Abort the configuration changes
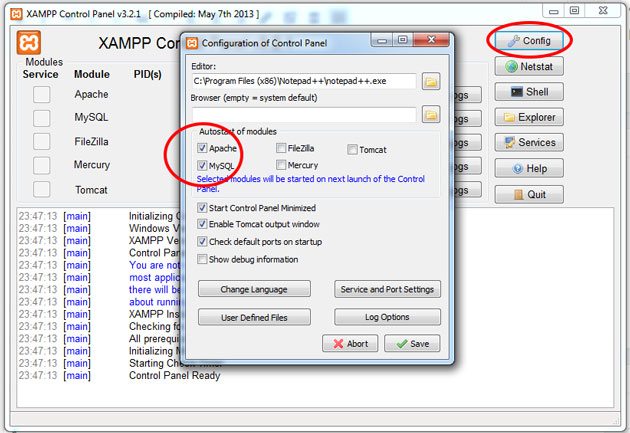This screenshot has height=433, width=630. [350, 343]
